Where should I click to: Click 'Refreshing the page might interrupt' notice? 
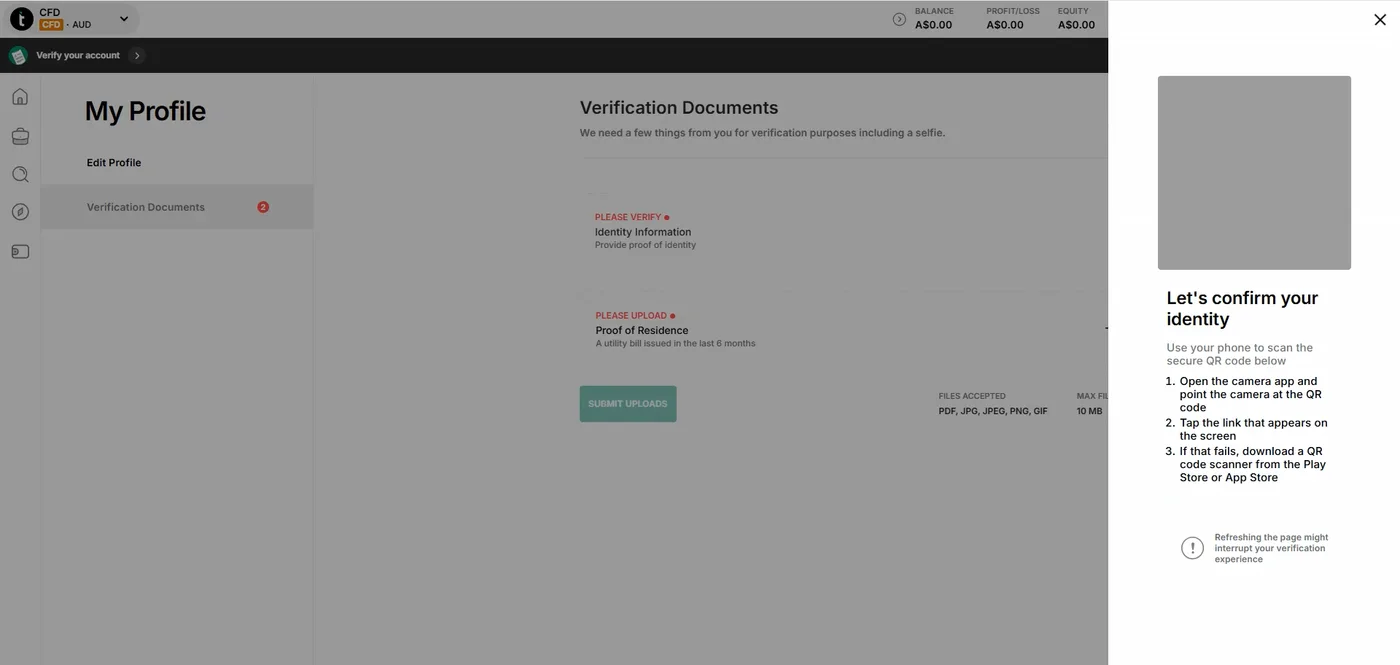point(1272,548)
